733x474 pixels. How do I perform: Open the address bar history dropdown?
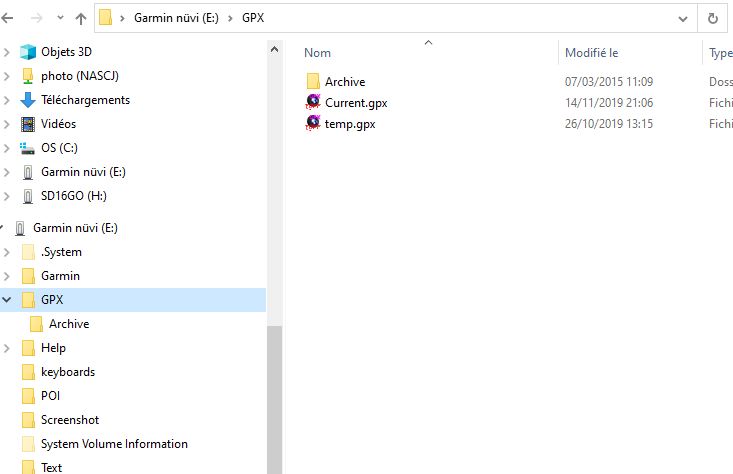(682, 18)
